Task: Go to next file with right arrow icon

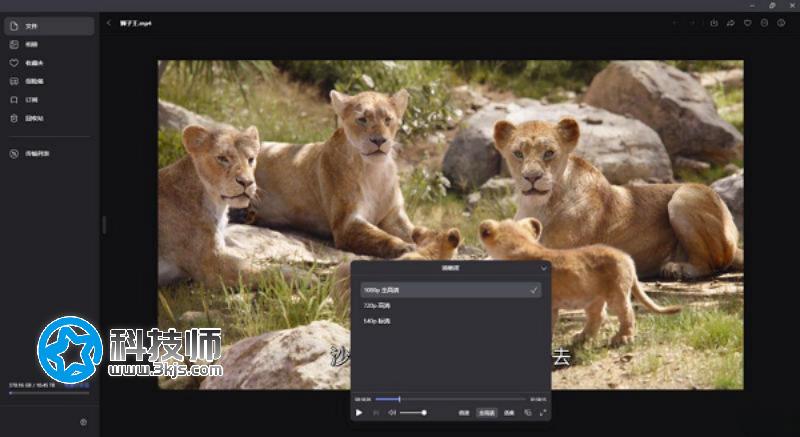Action: pyautogui.click(x=692, y=23)
